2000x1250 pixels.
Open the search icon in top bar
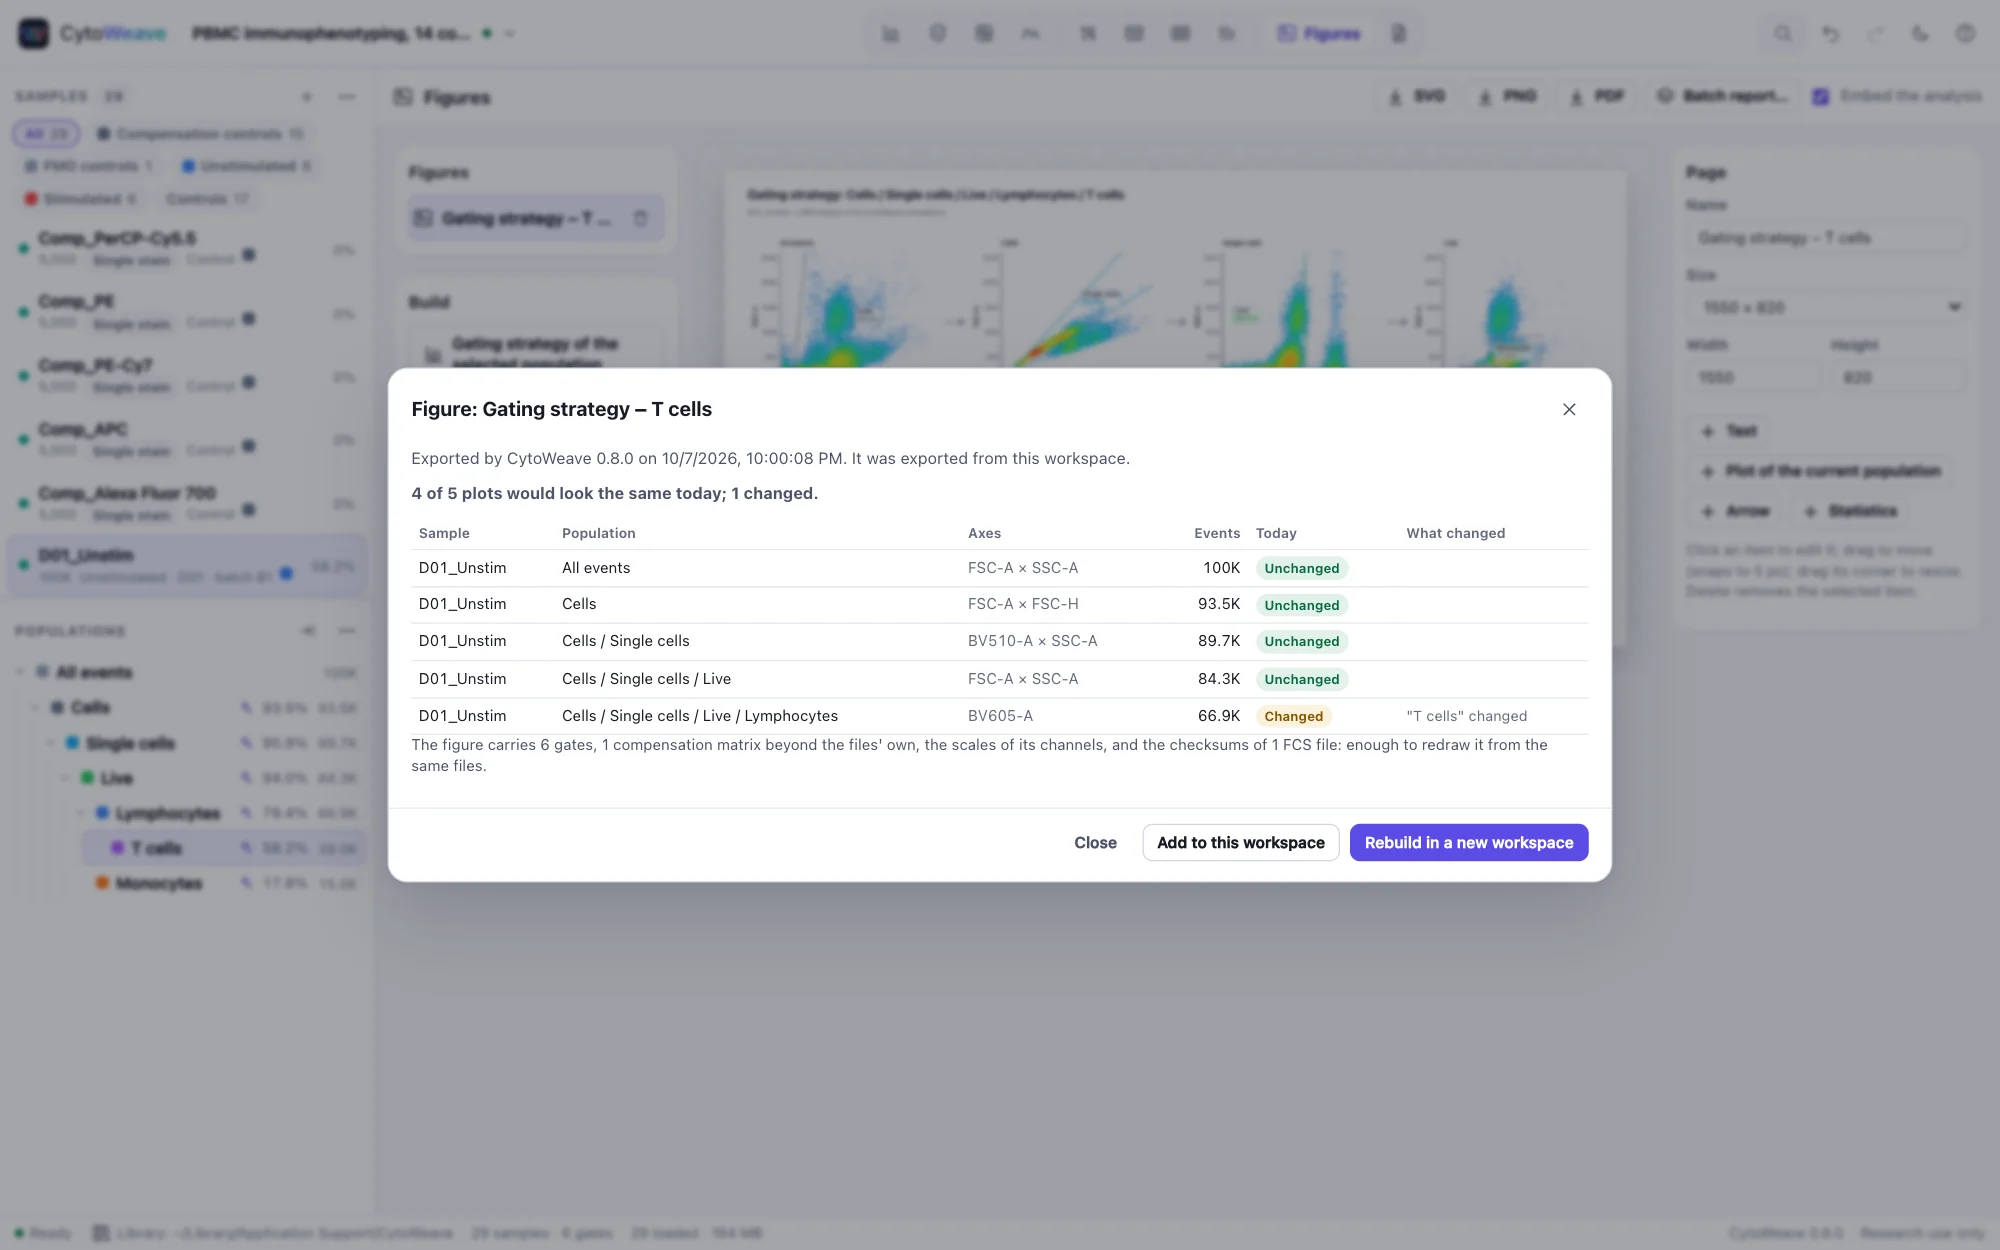coord(1783,33)
